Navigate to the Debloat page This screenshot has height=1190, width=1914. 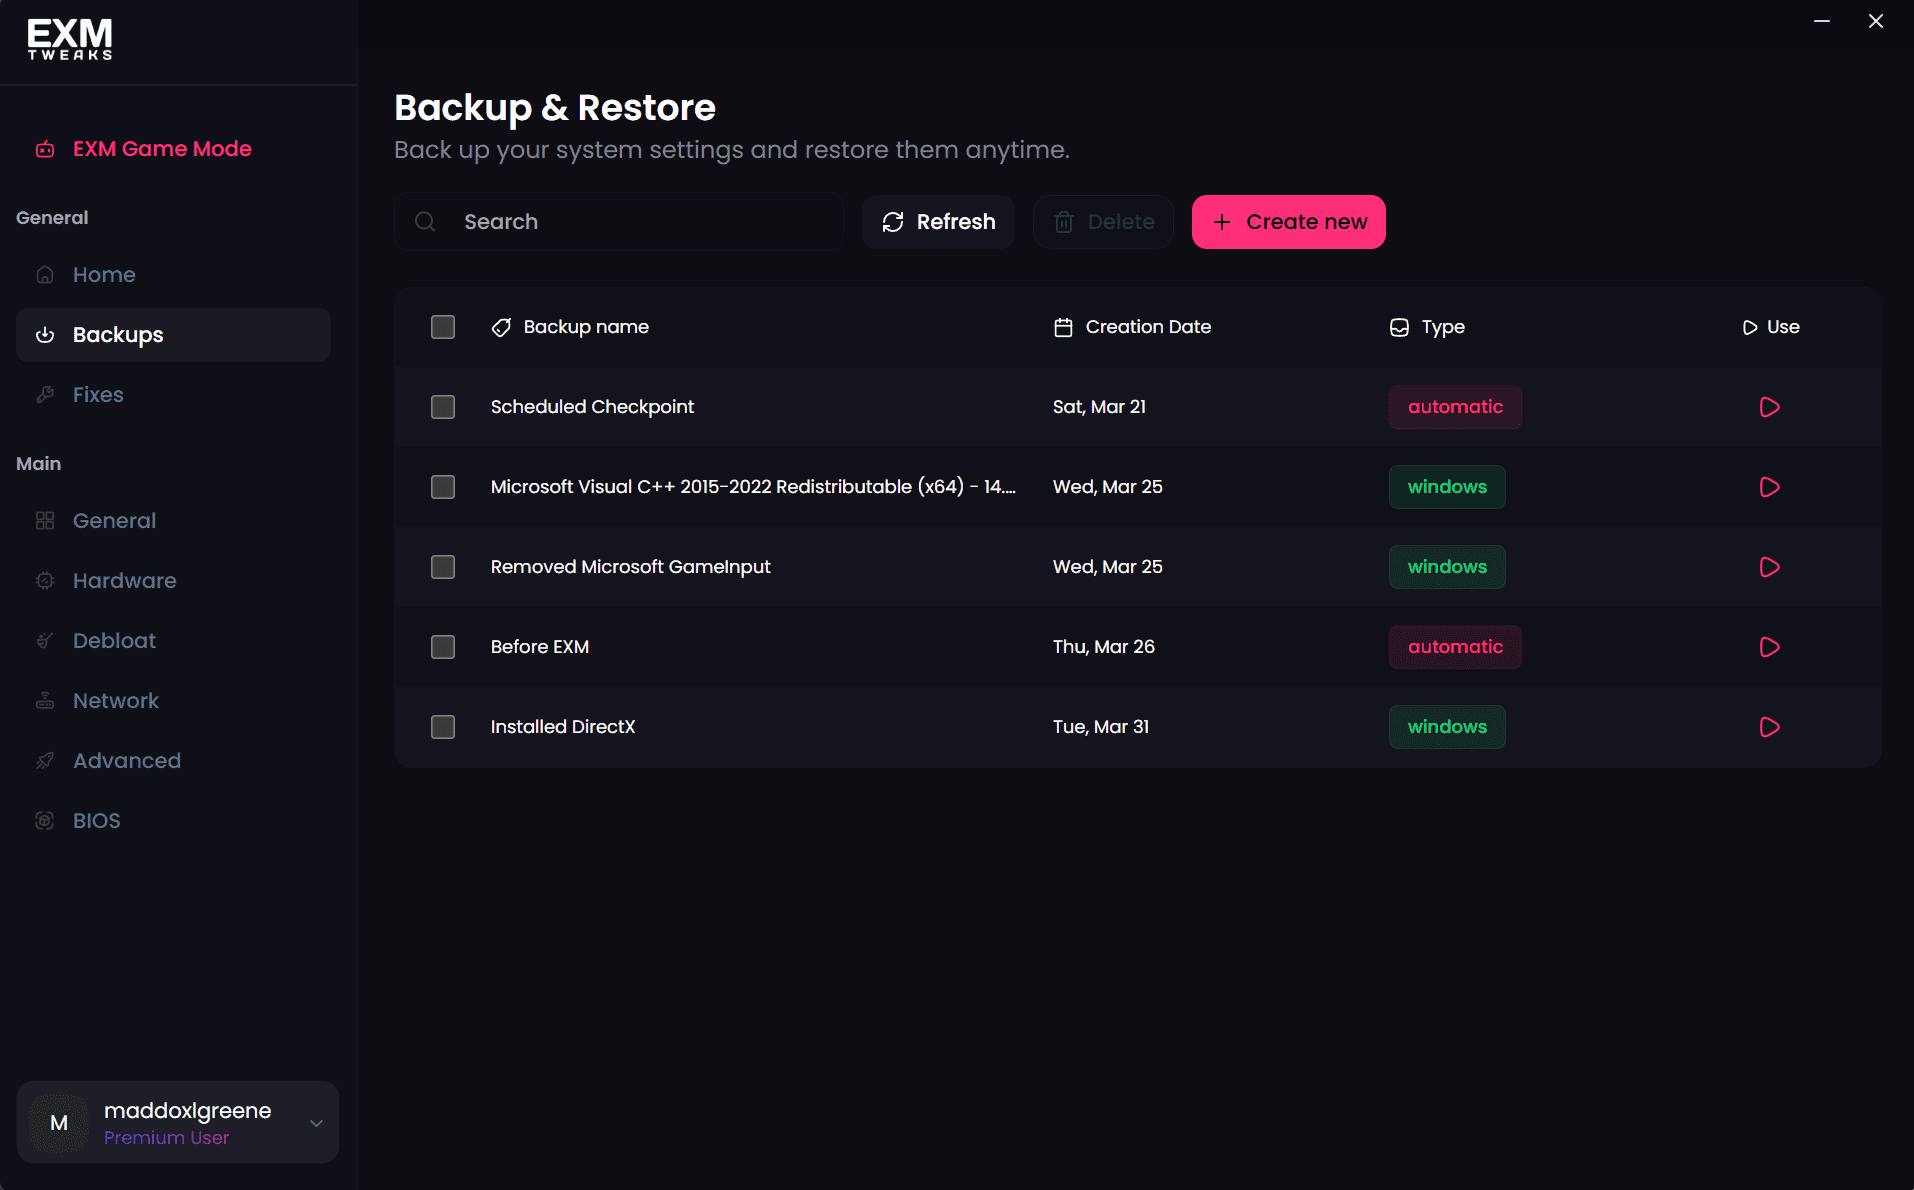coord(113,640)
